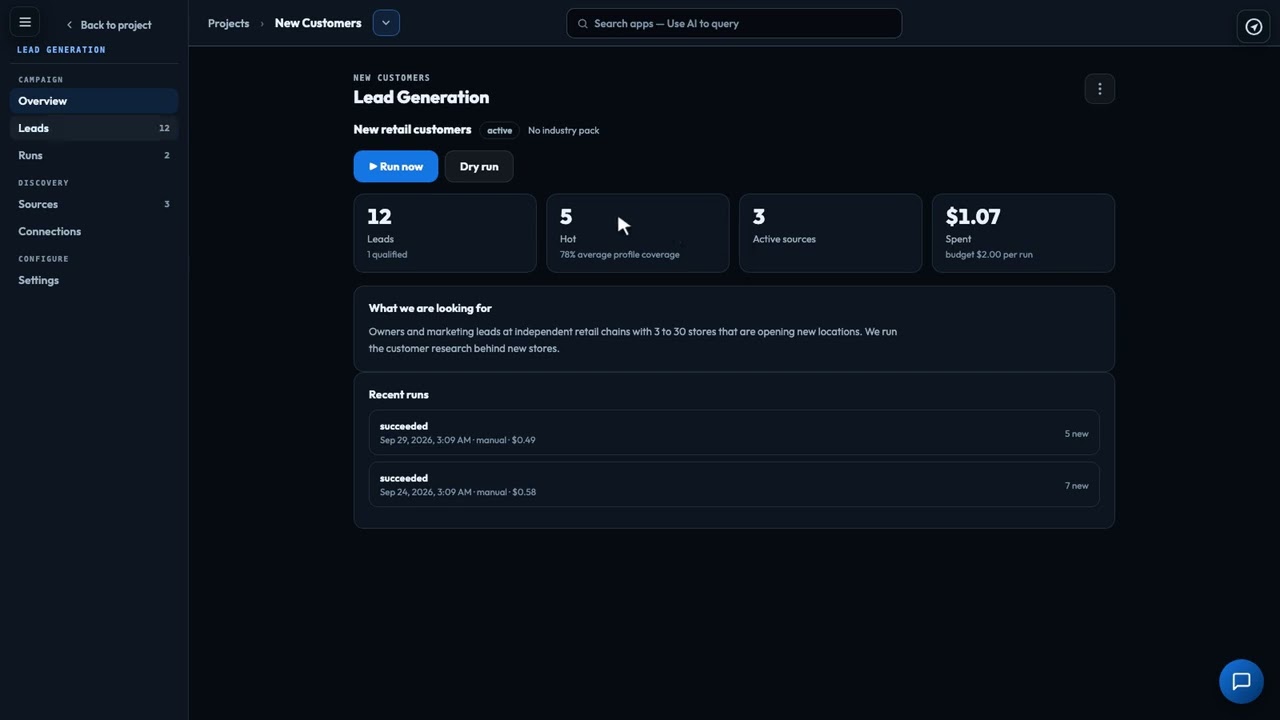
Task: Click the compass icon in top right
Action: coord(1253,27)
